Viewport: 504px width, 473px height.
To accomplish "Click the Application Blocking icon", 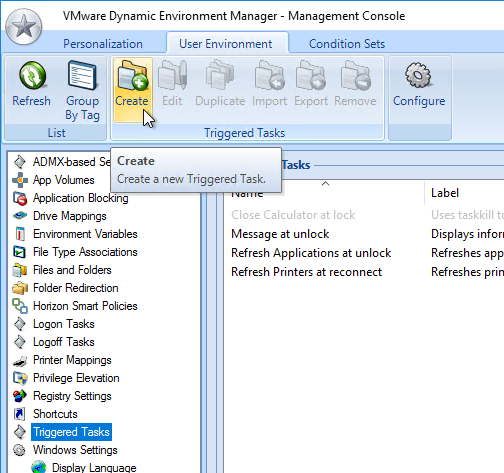I will (20, 198).
